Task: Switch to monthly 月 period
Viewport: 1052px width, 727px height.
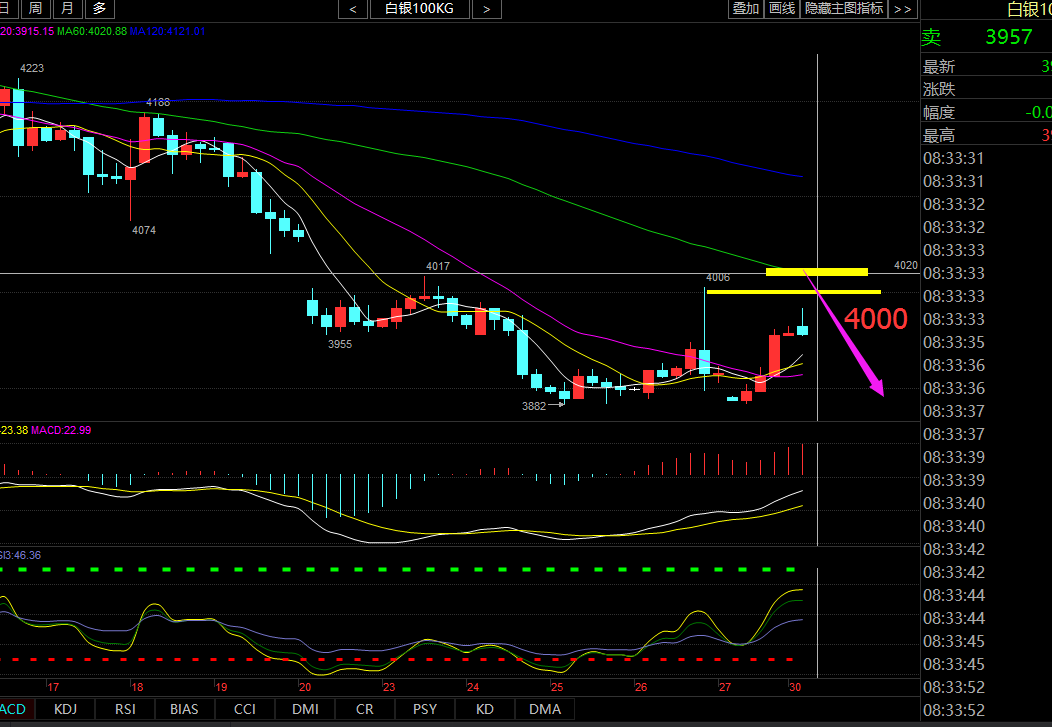Action: click(67, 9)
